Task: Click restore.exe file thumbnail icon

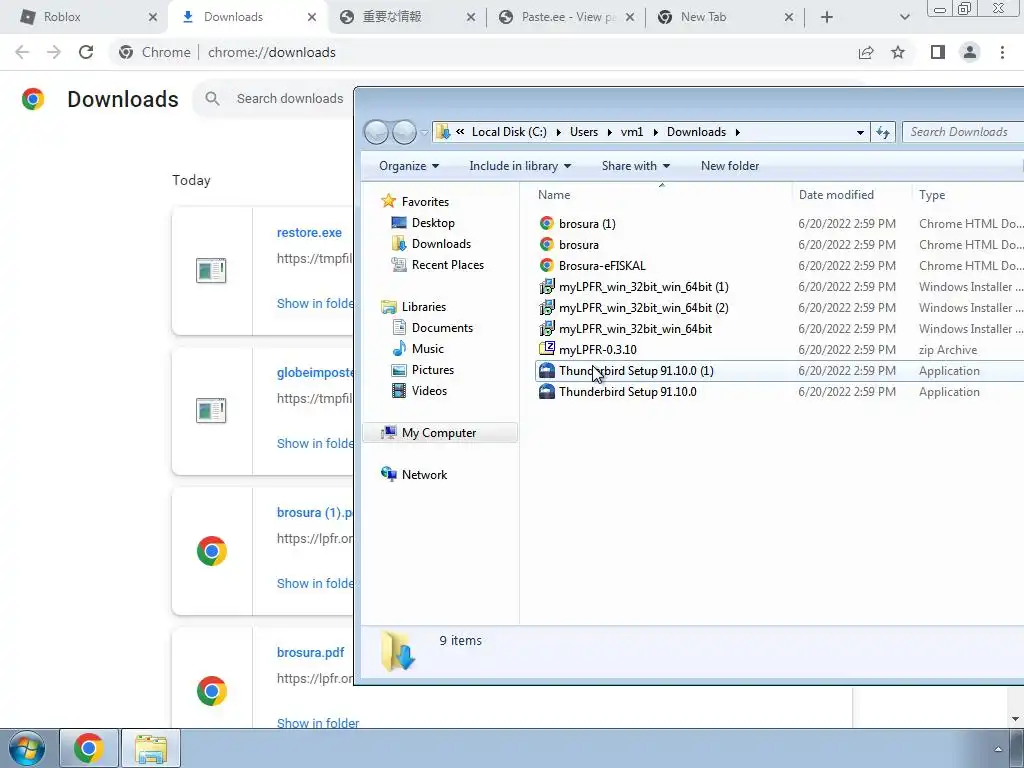Action: 212,270
